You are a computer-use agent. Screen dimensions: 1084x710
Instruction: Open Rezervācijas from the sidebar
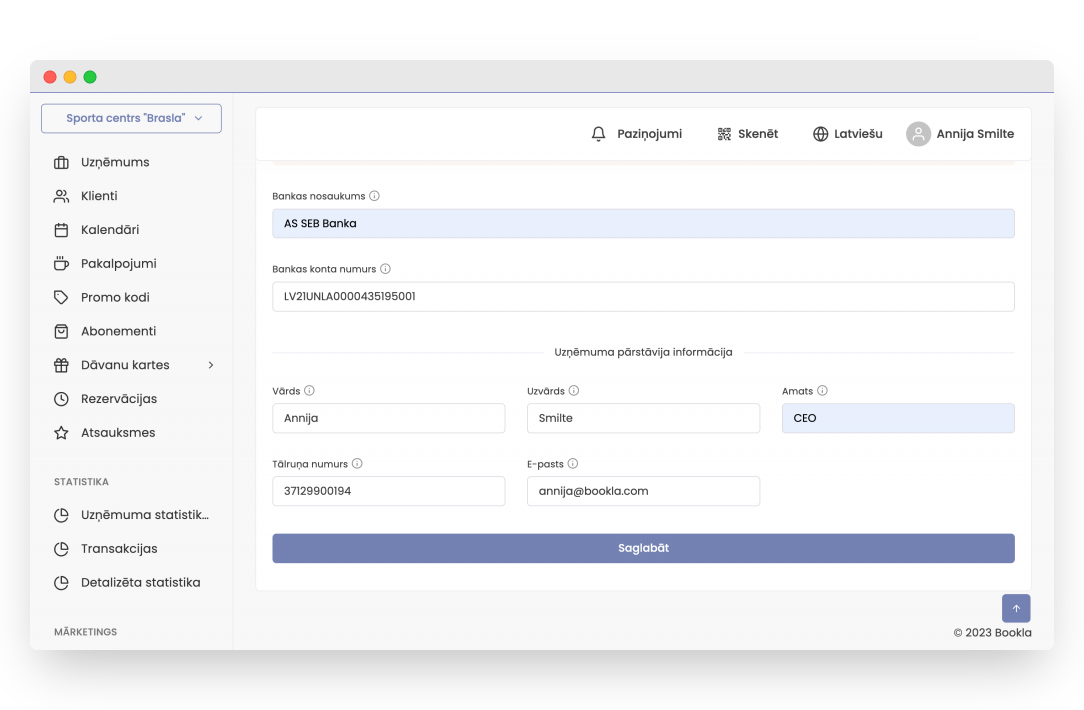pyautogui.click(x=119, y=399)
